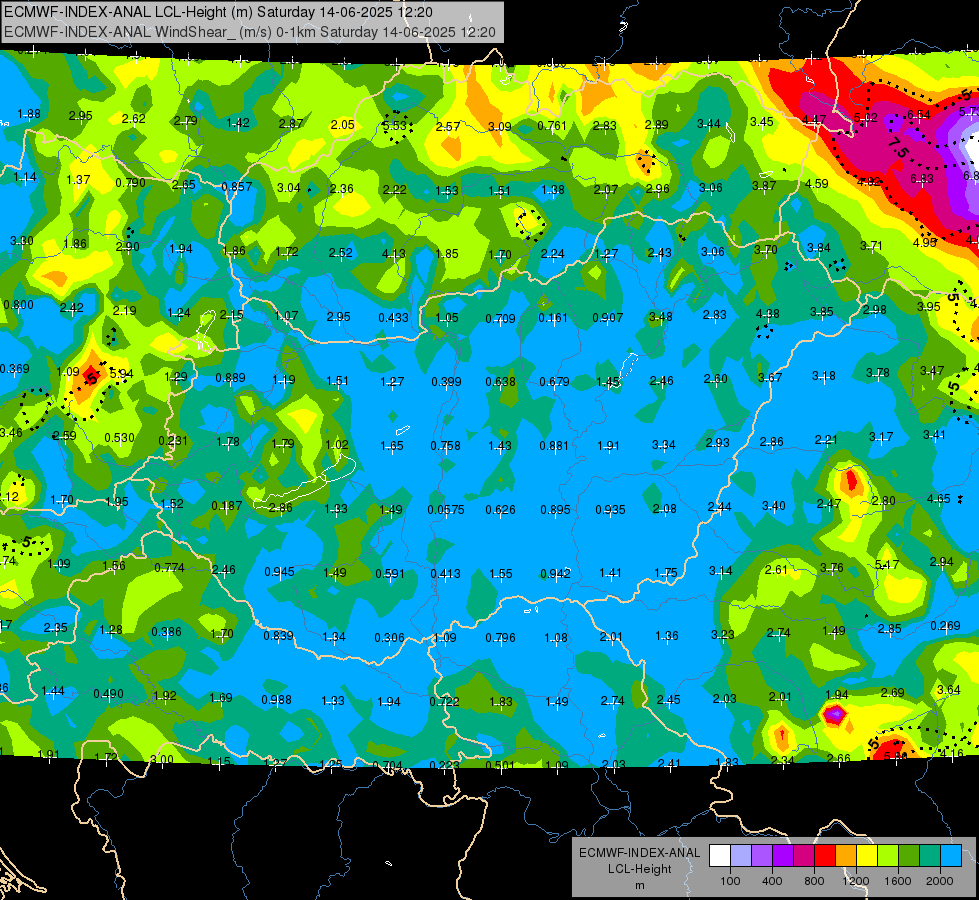
Task: Click the wind shear value 0.889
Action: [x=230, y=378]
